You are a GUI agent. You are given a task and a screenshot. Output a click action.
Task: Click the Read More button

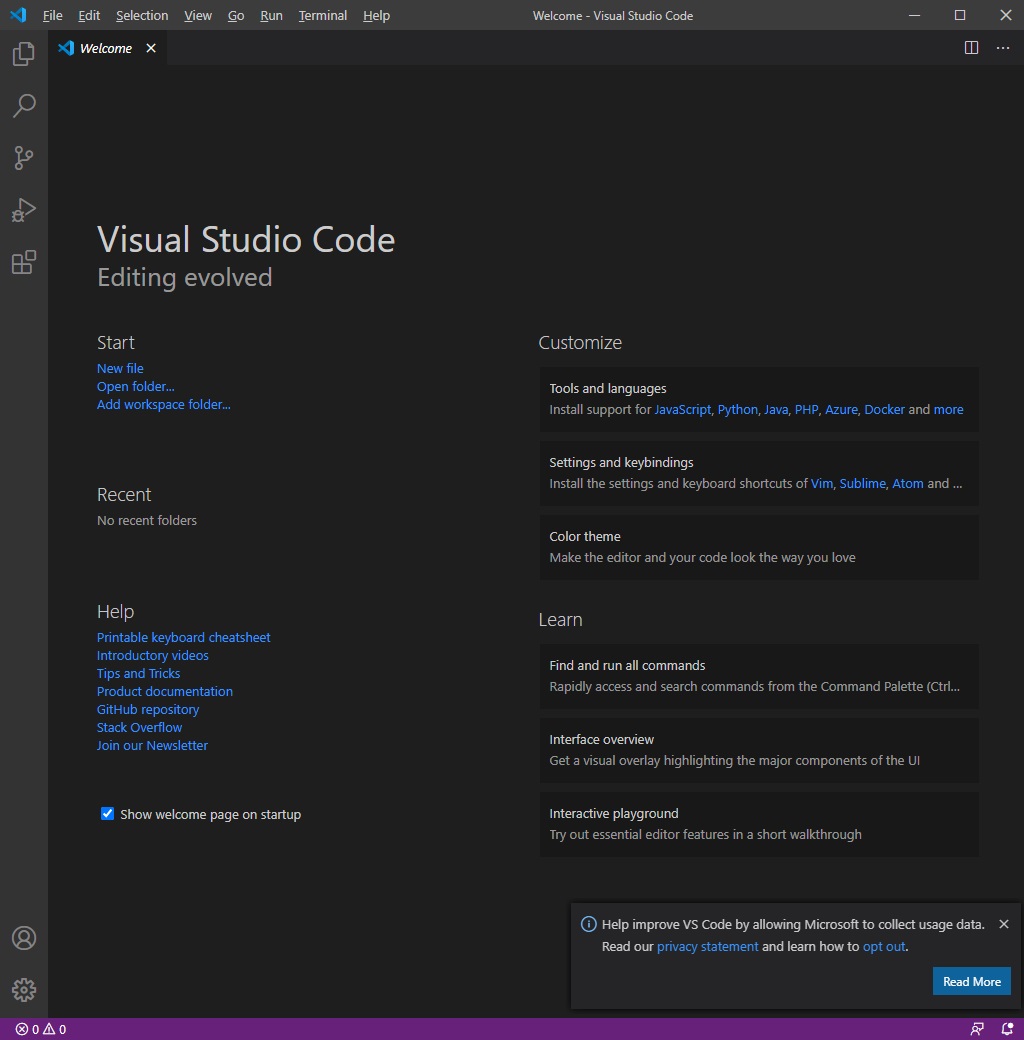pyautogui.click(x=972, y=981)
